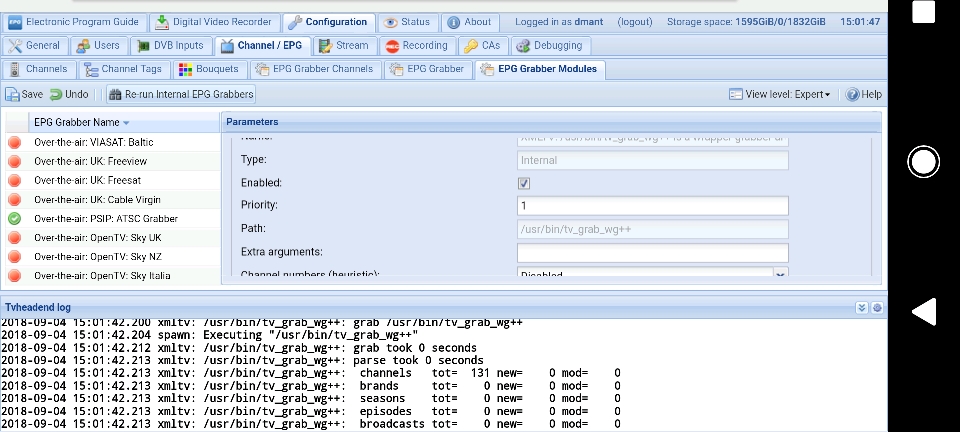Click the logout link
The image size is (960, 432).
[635, 22]
